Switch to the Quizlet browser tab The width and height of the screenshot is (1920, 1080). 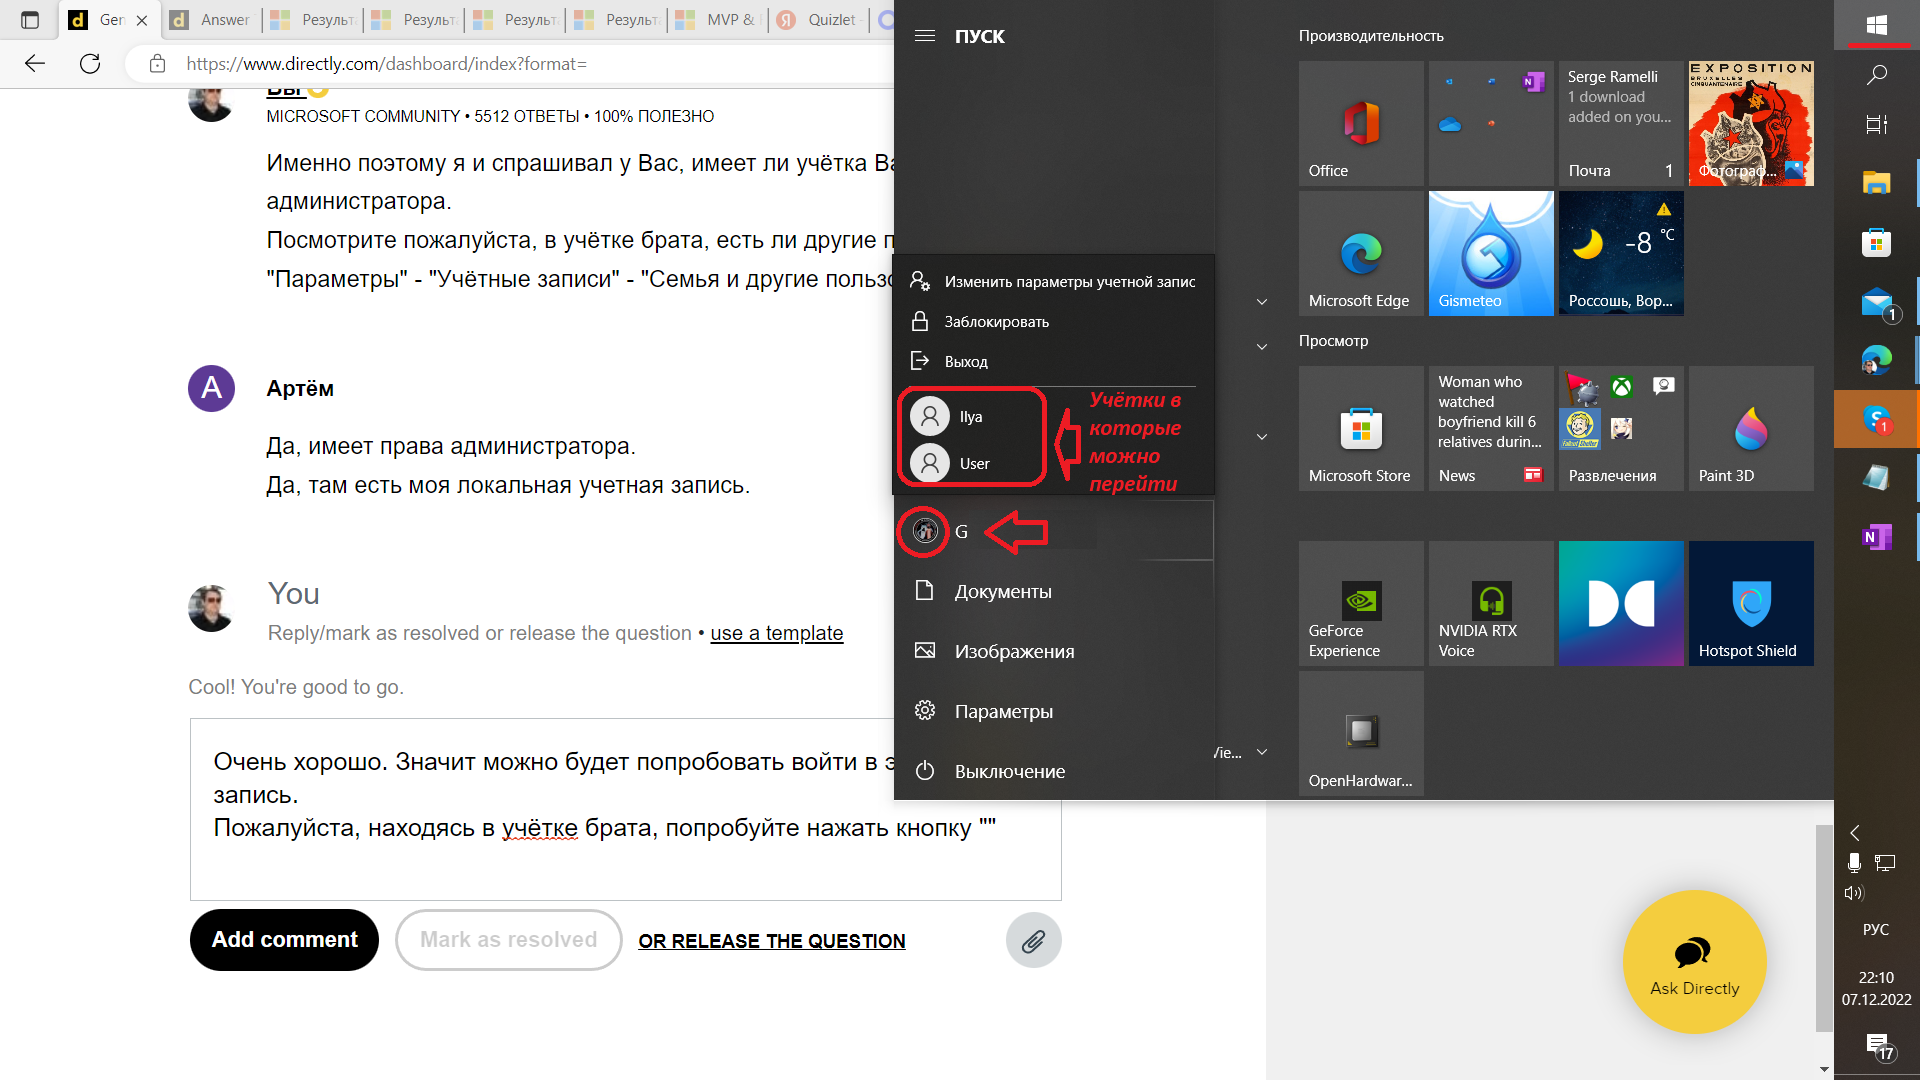tap(818, 19)
